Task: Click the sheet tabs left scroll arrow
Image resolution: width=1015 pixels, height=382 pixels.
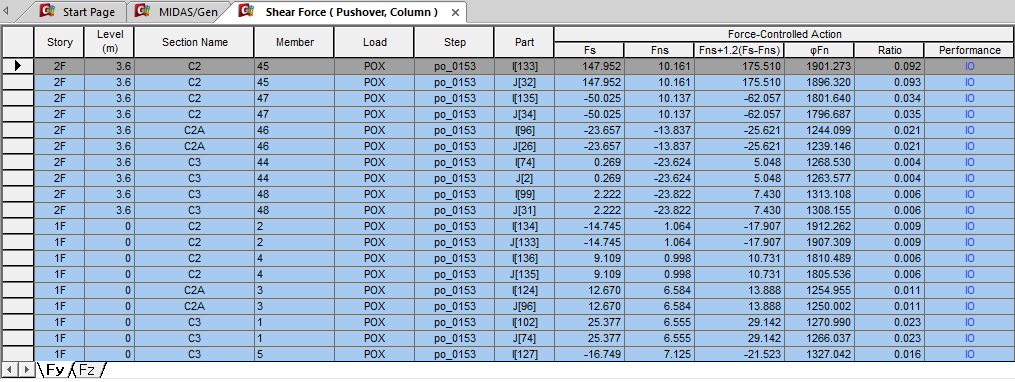Action: pyautogui.click(x=9, y=369)
